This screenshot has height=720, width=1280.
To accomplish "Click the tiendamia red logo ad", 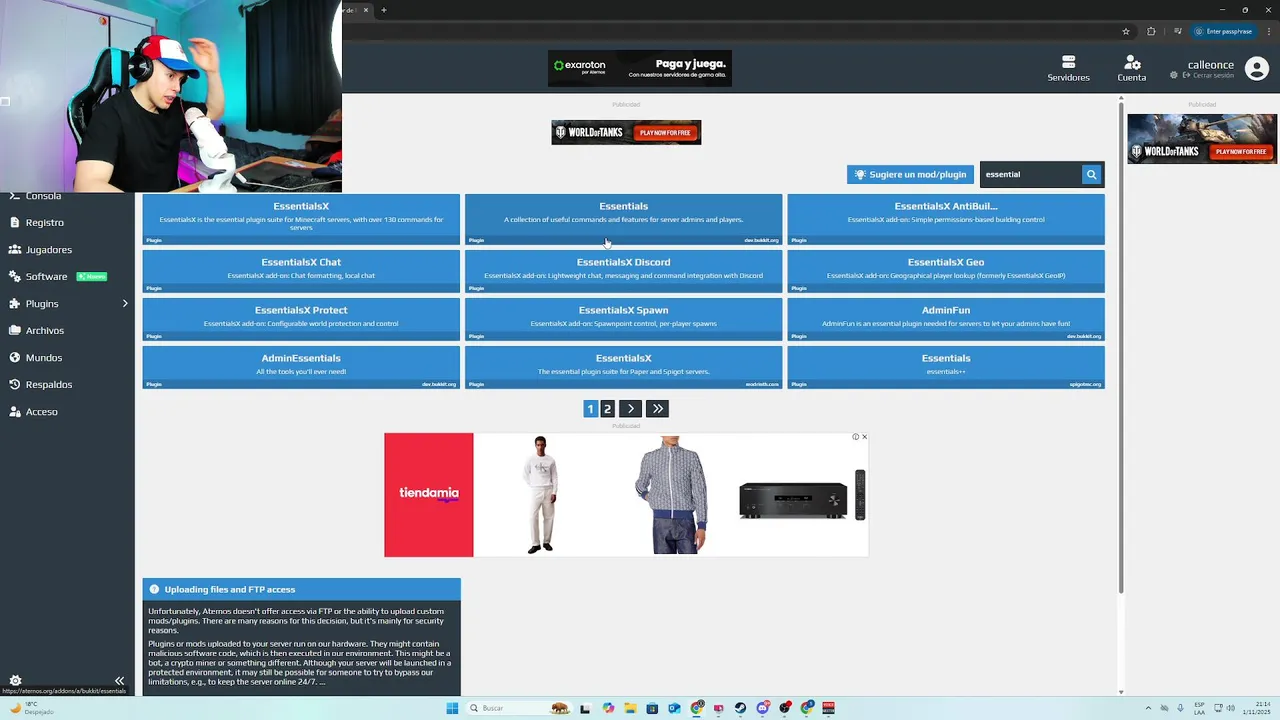I will click(x=429, y=495).
